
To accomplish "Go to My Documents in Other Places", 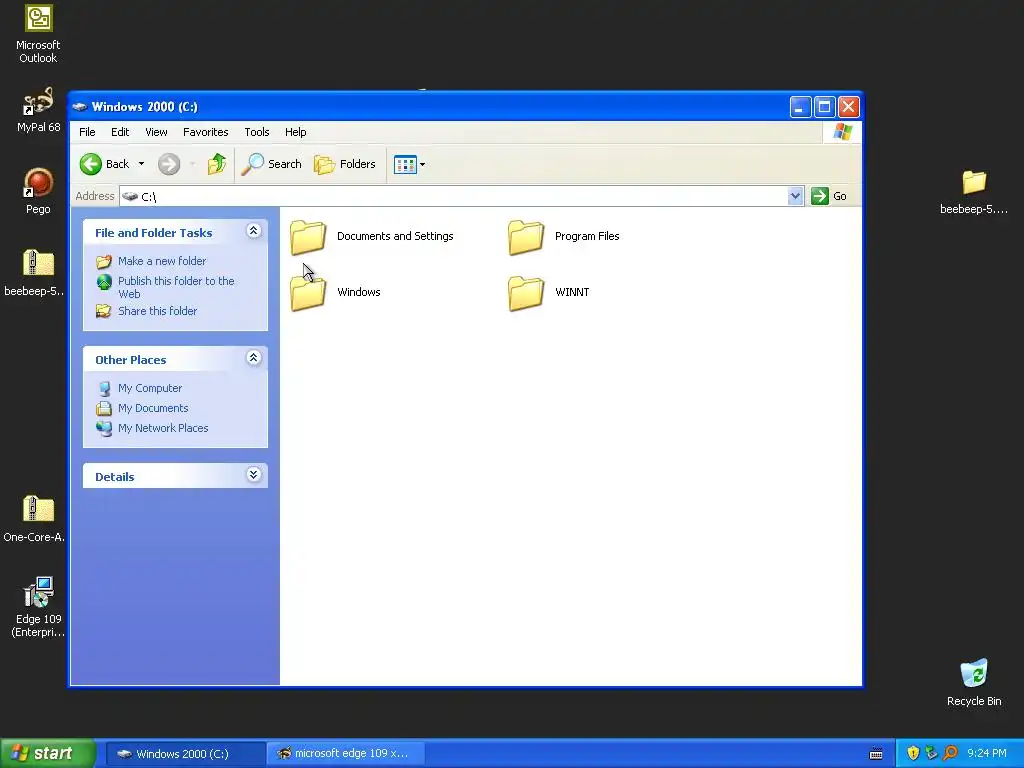I will (x=153, y=408).
